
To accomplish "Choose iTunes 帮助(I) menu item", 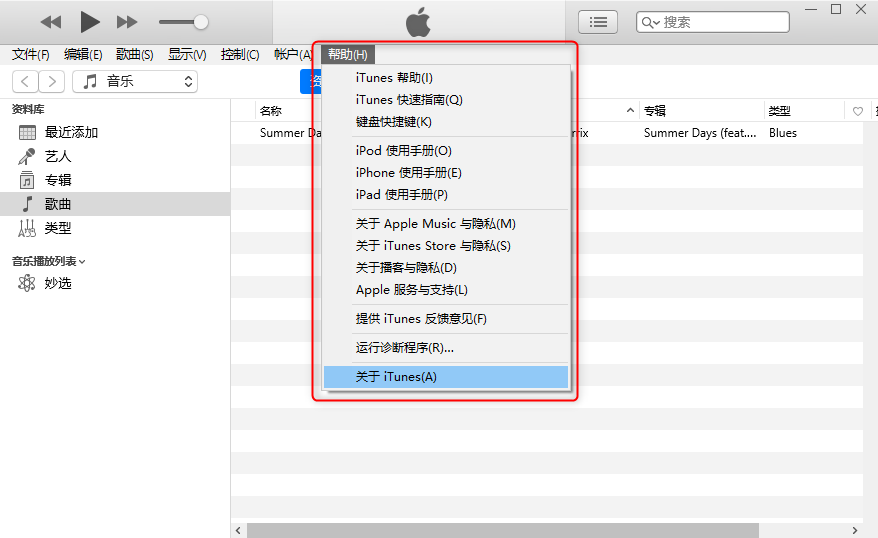I will 446,78.
